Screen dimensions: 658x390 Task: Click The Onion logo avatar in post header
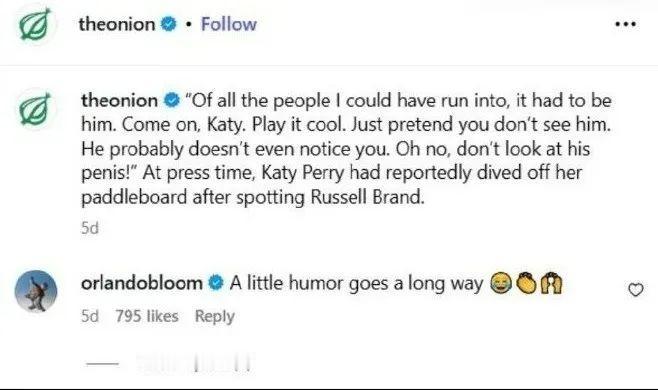pyautogui.click(x=36, y=24)
